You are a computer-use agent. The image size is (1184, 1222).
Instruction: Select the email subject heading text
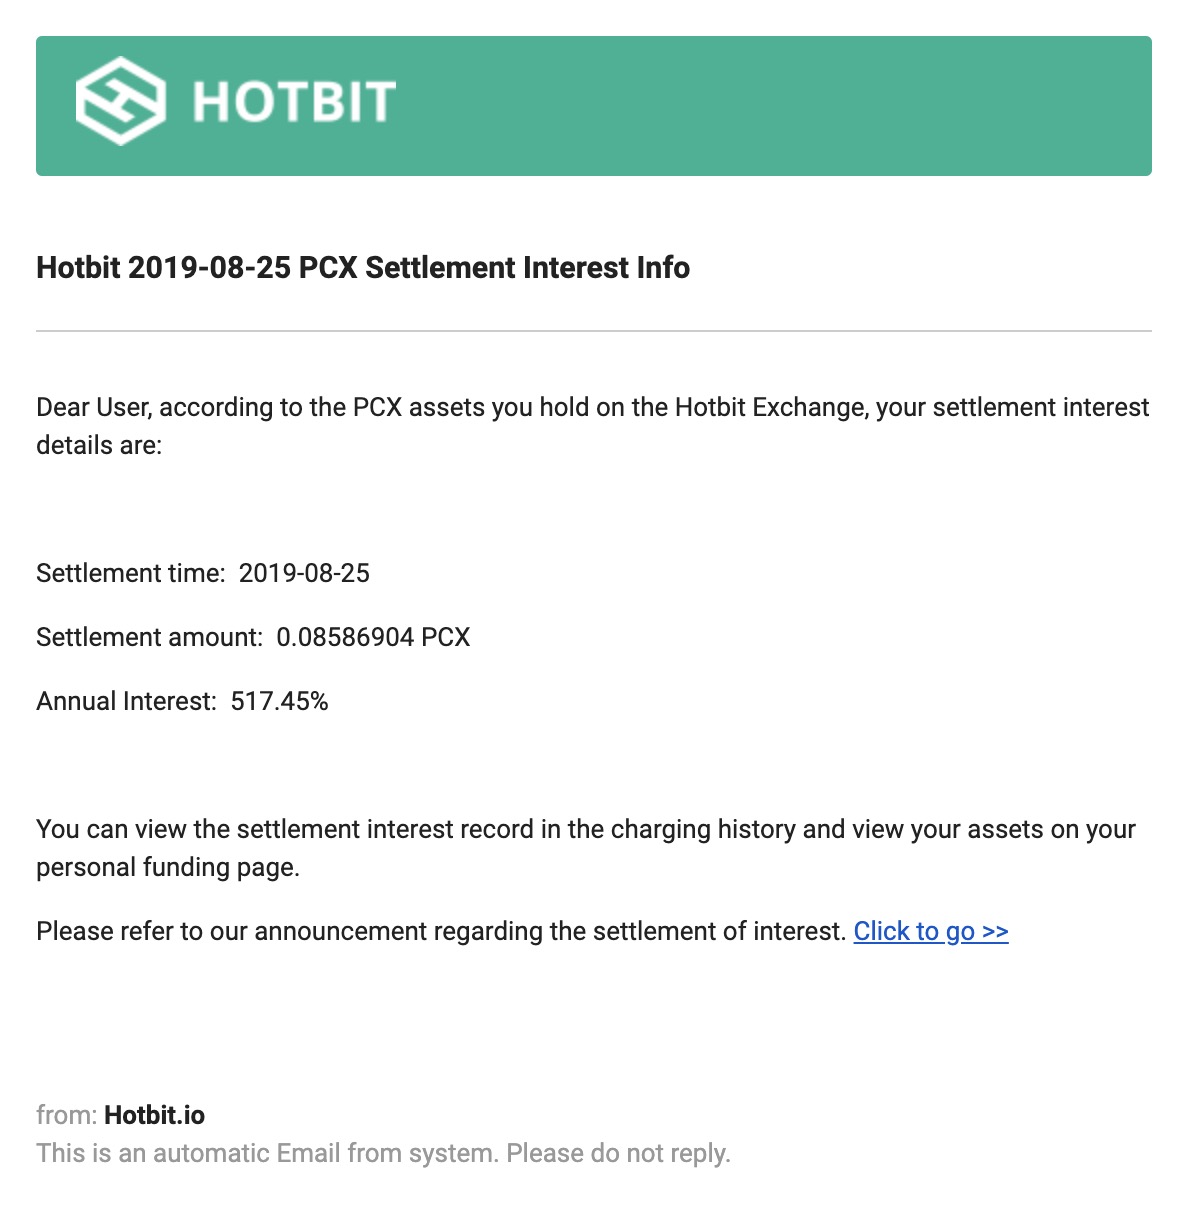pos(363,268)
